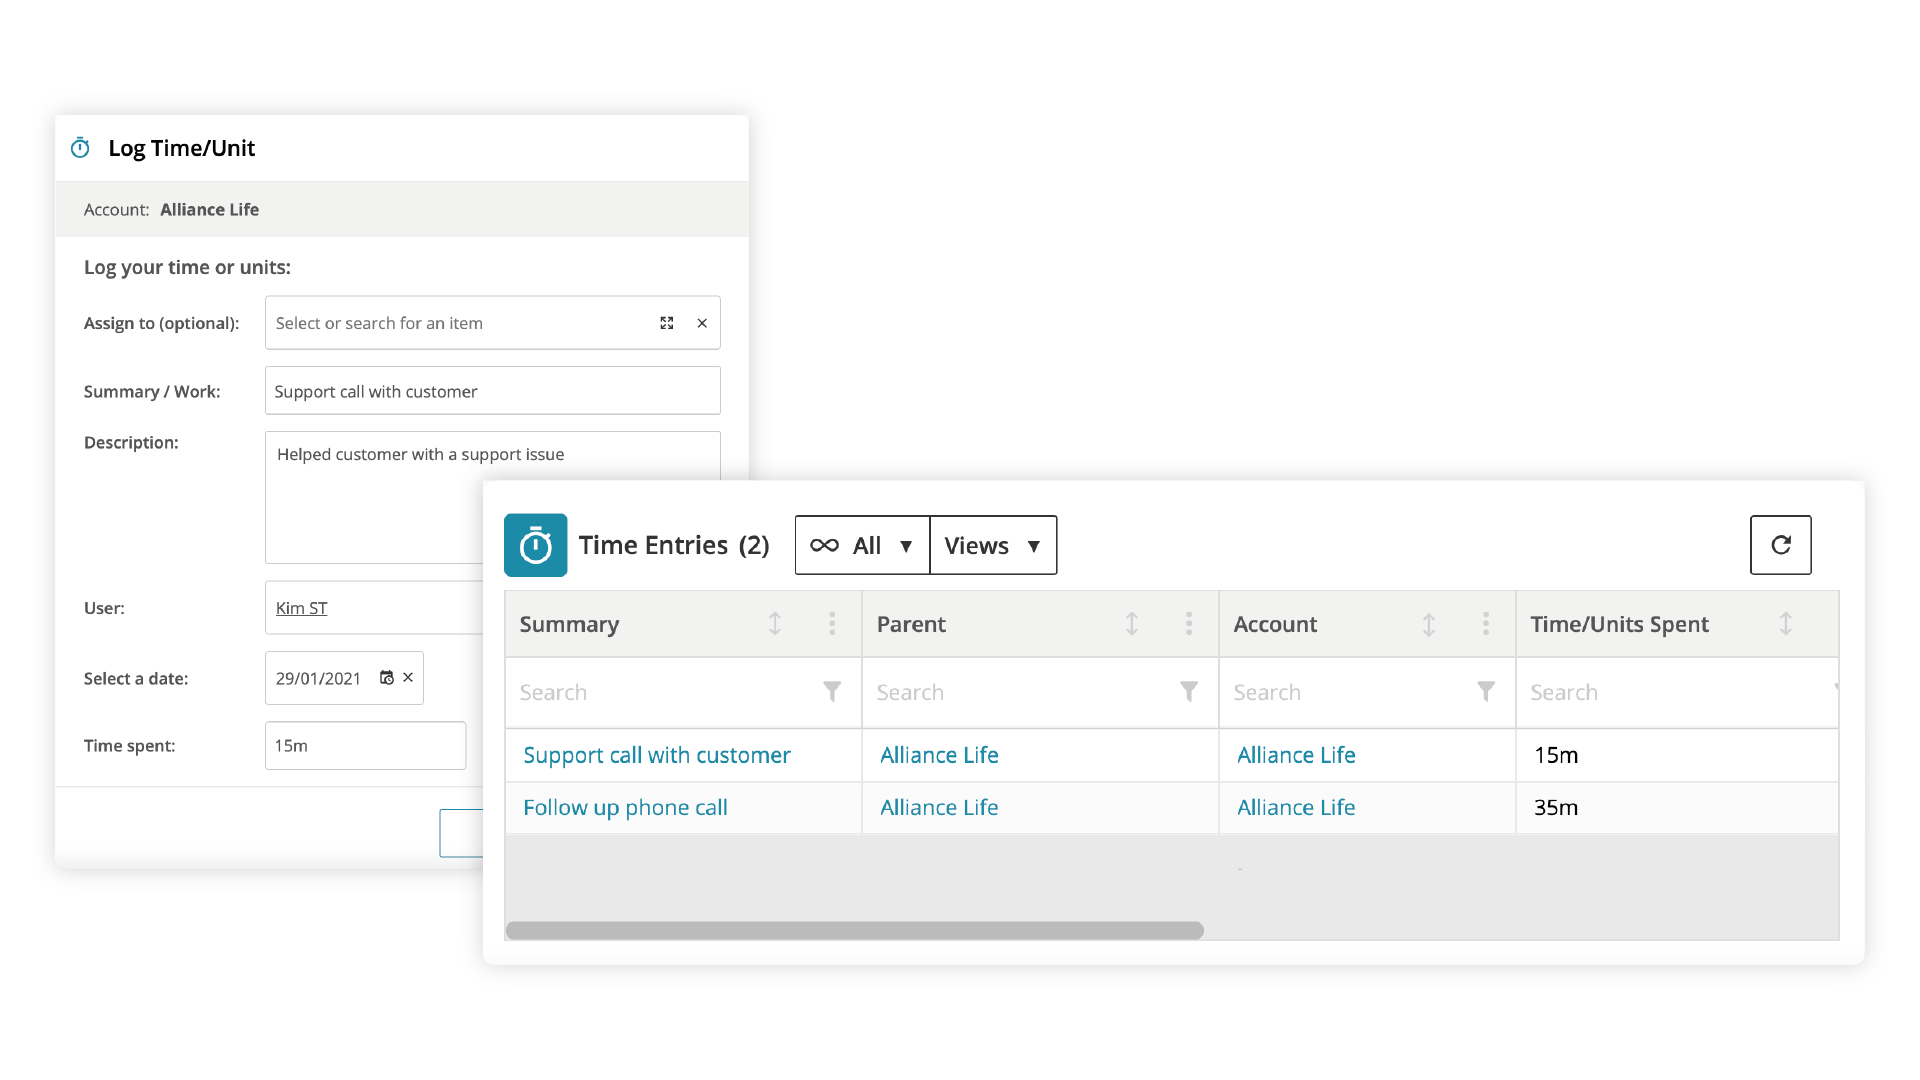Click the Log Time/Unit clock icon
The width and height of the screenshot is (1920, 1080).
click(80, 146)
